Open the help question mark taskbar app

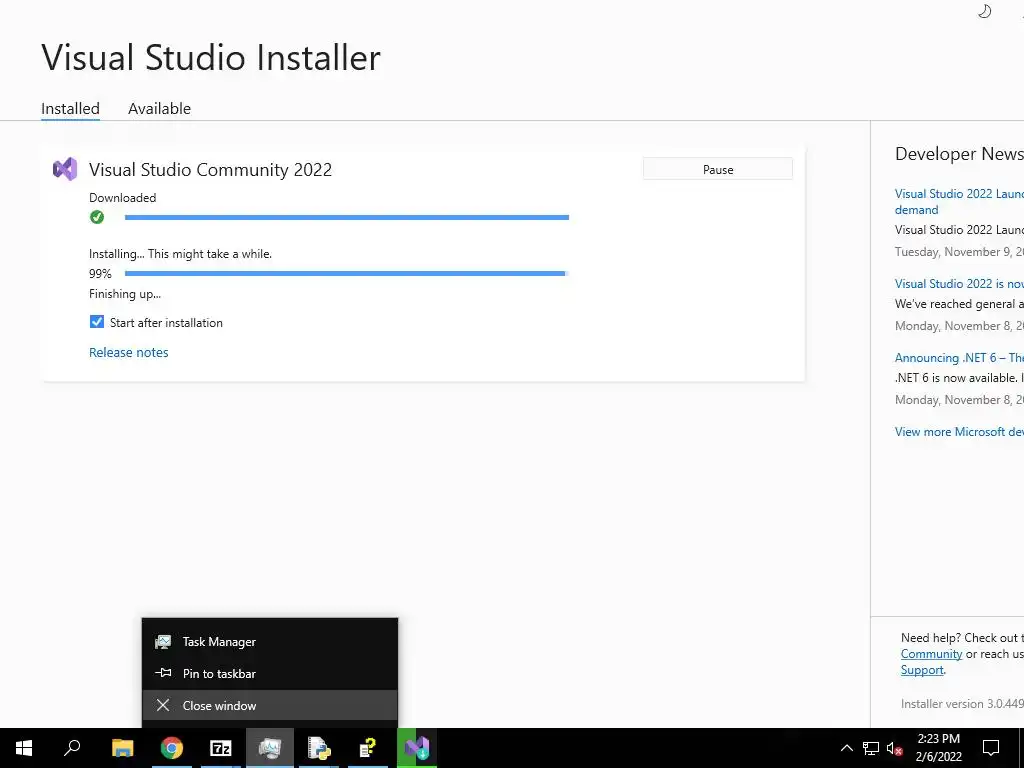pyautogui.click(x=368, y=748)
